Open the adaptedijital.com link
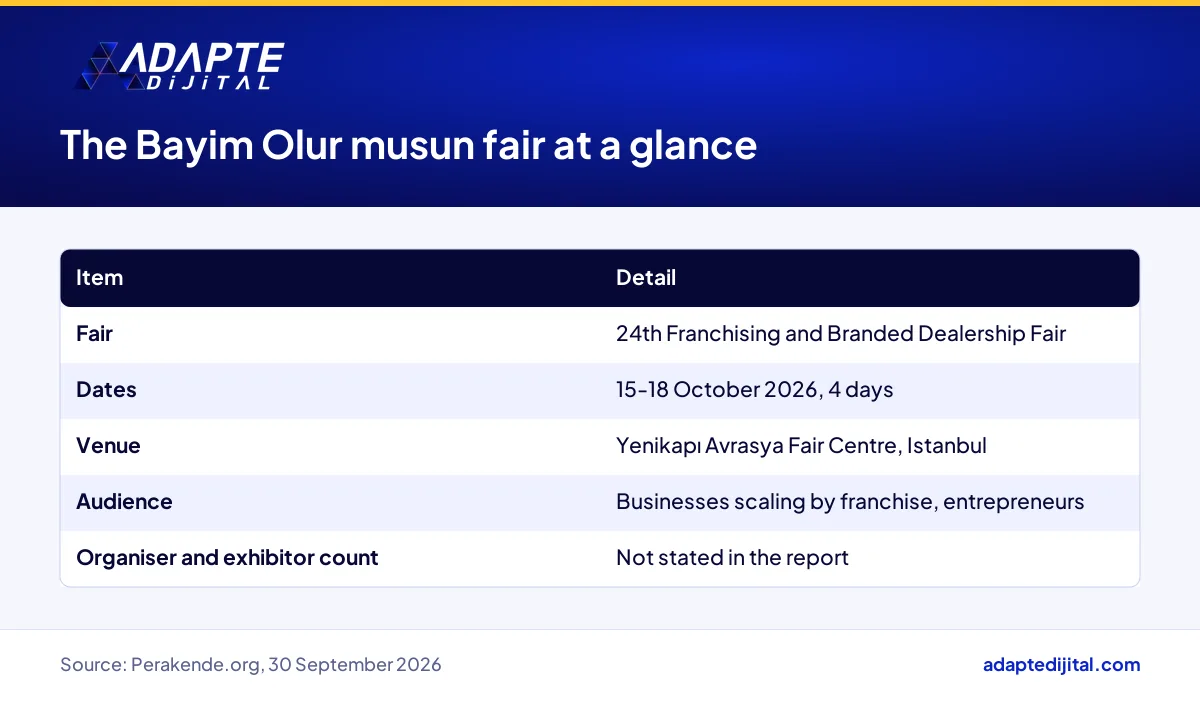1200x715 pixels. 1062,665
